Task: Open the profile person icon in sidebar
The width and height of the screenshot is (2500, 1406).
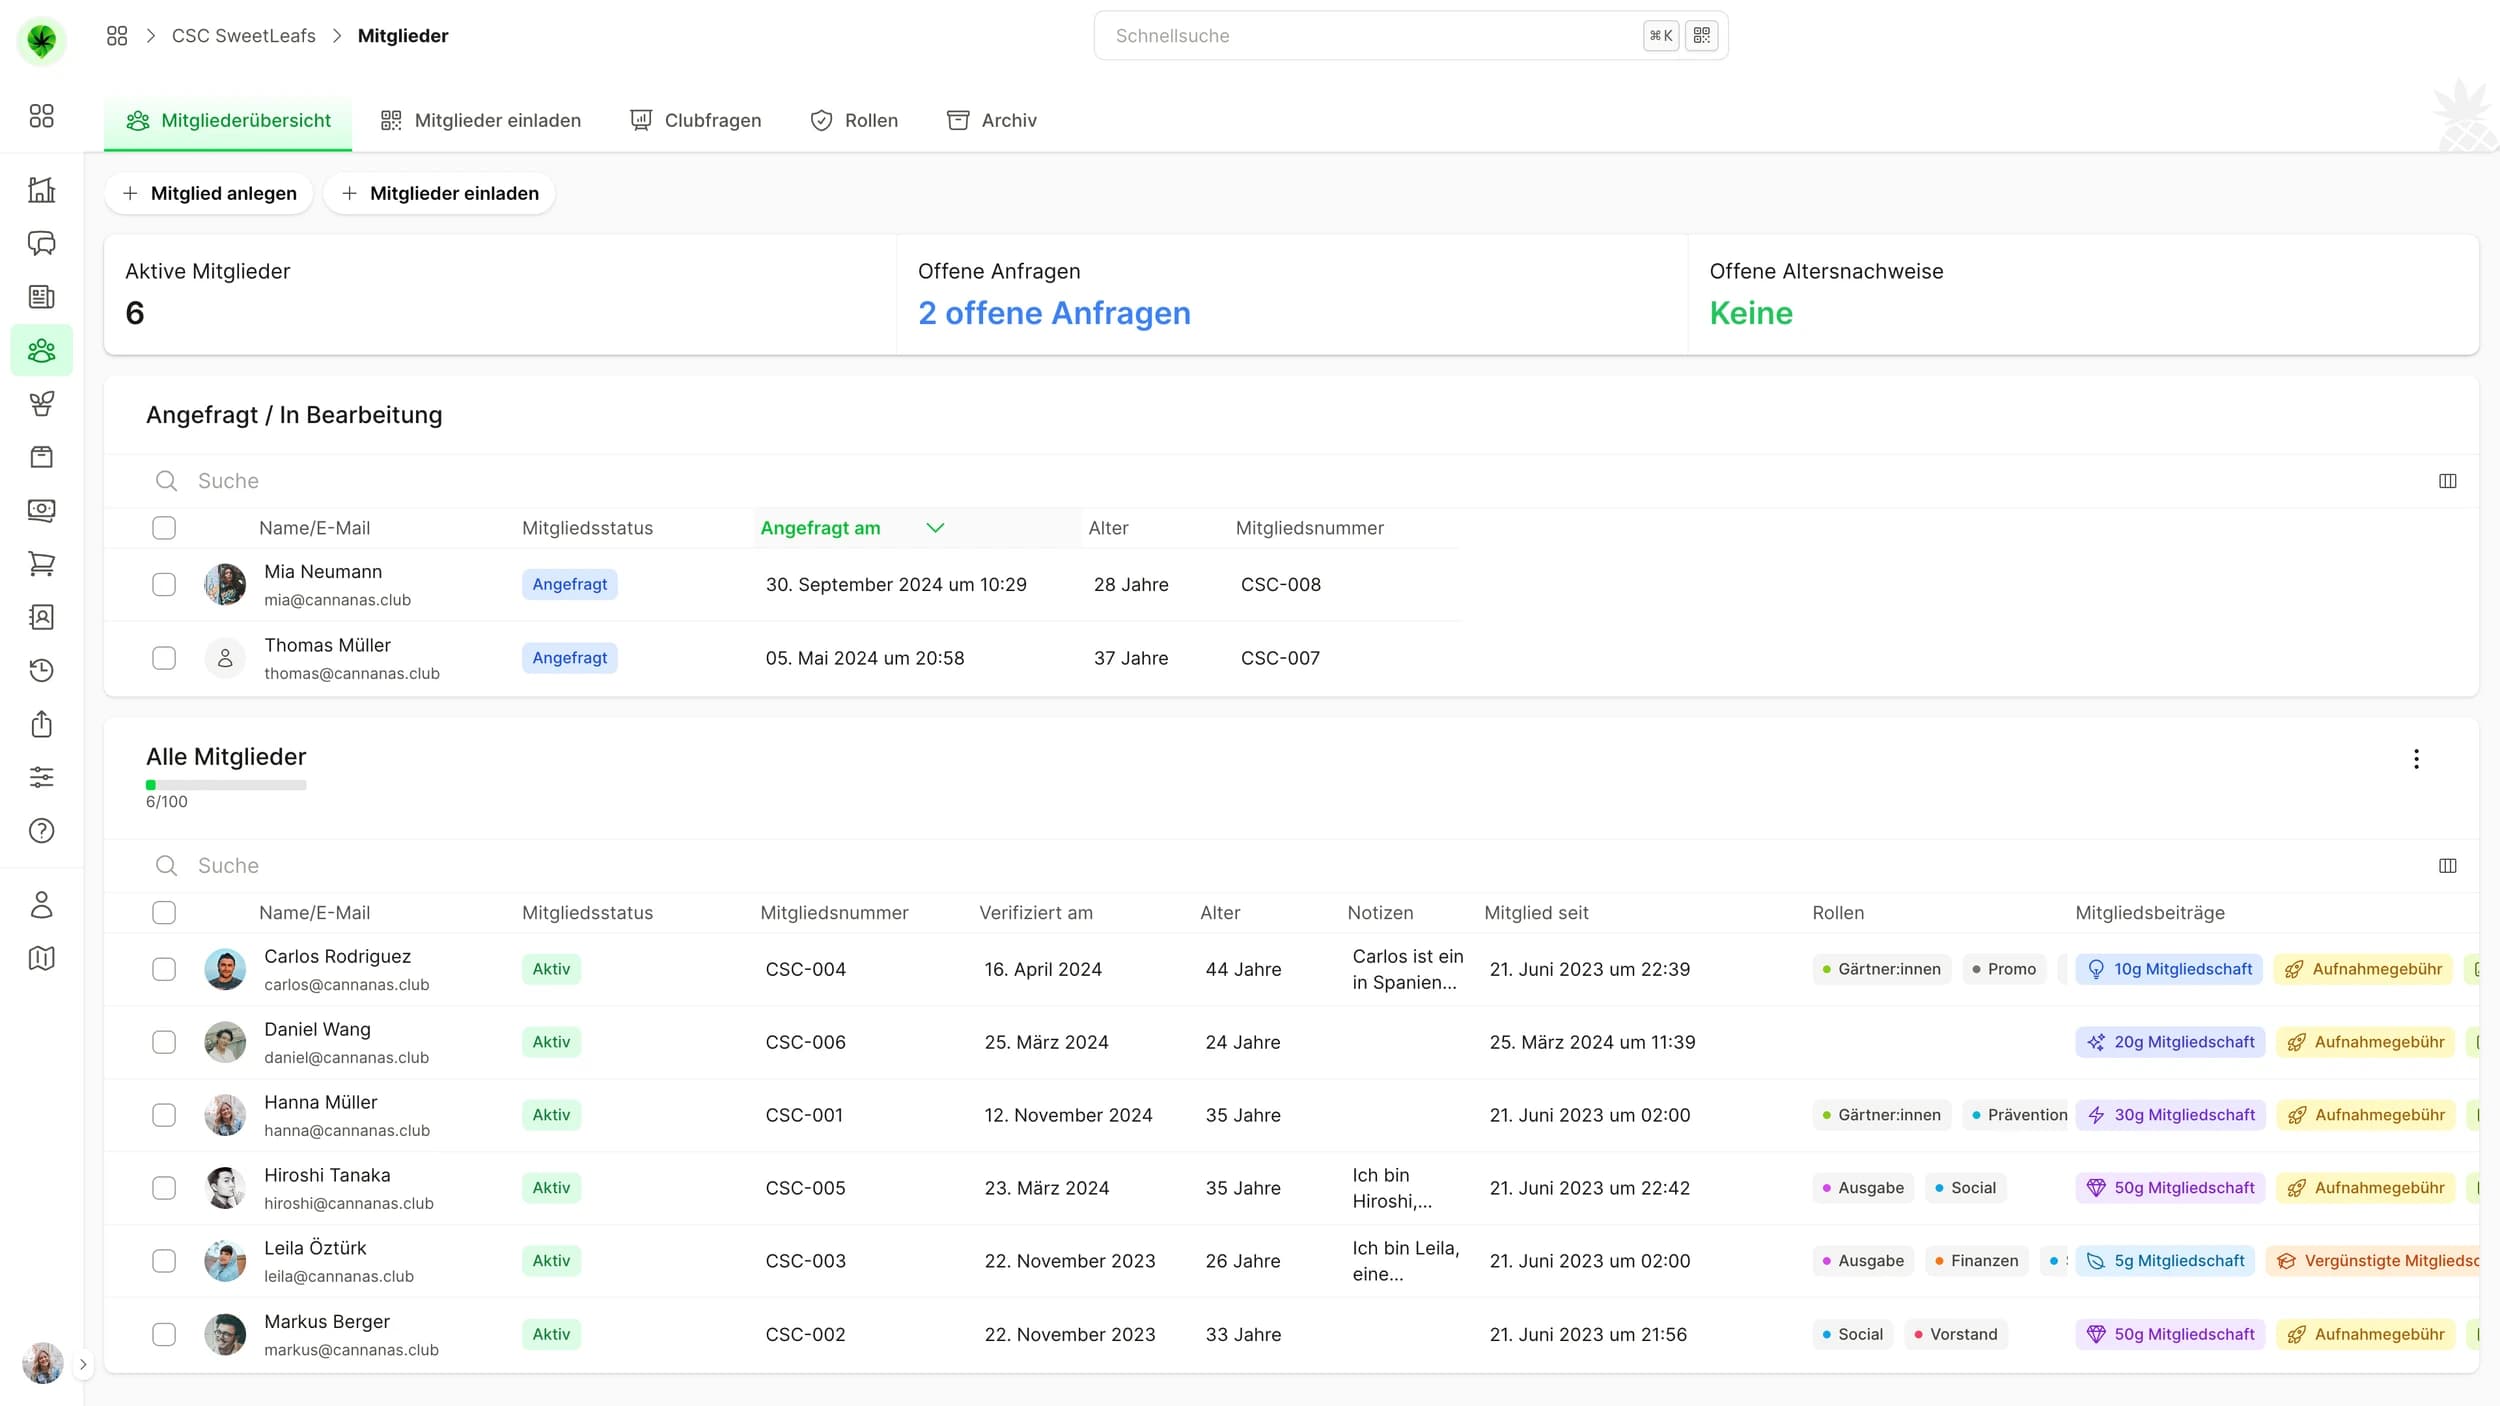Action: pos(41,905)
